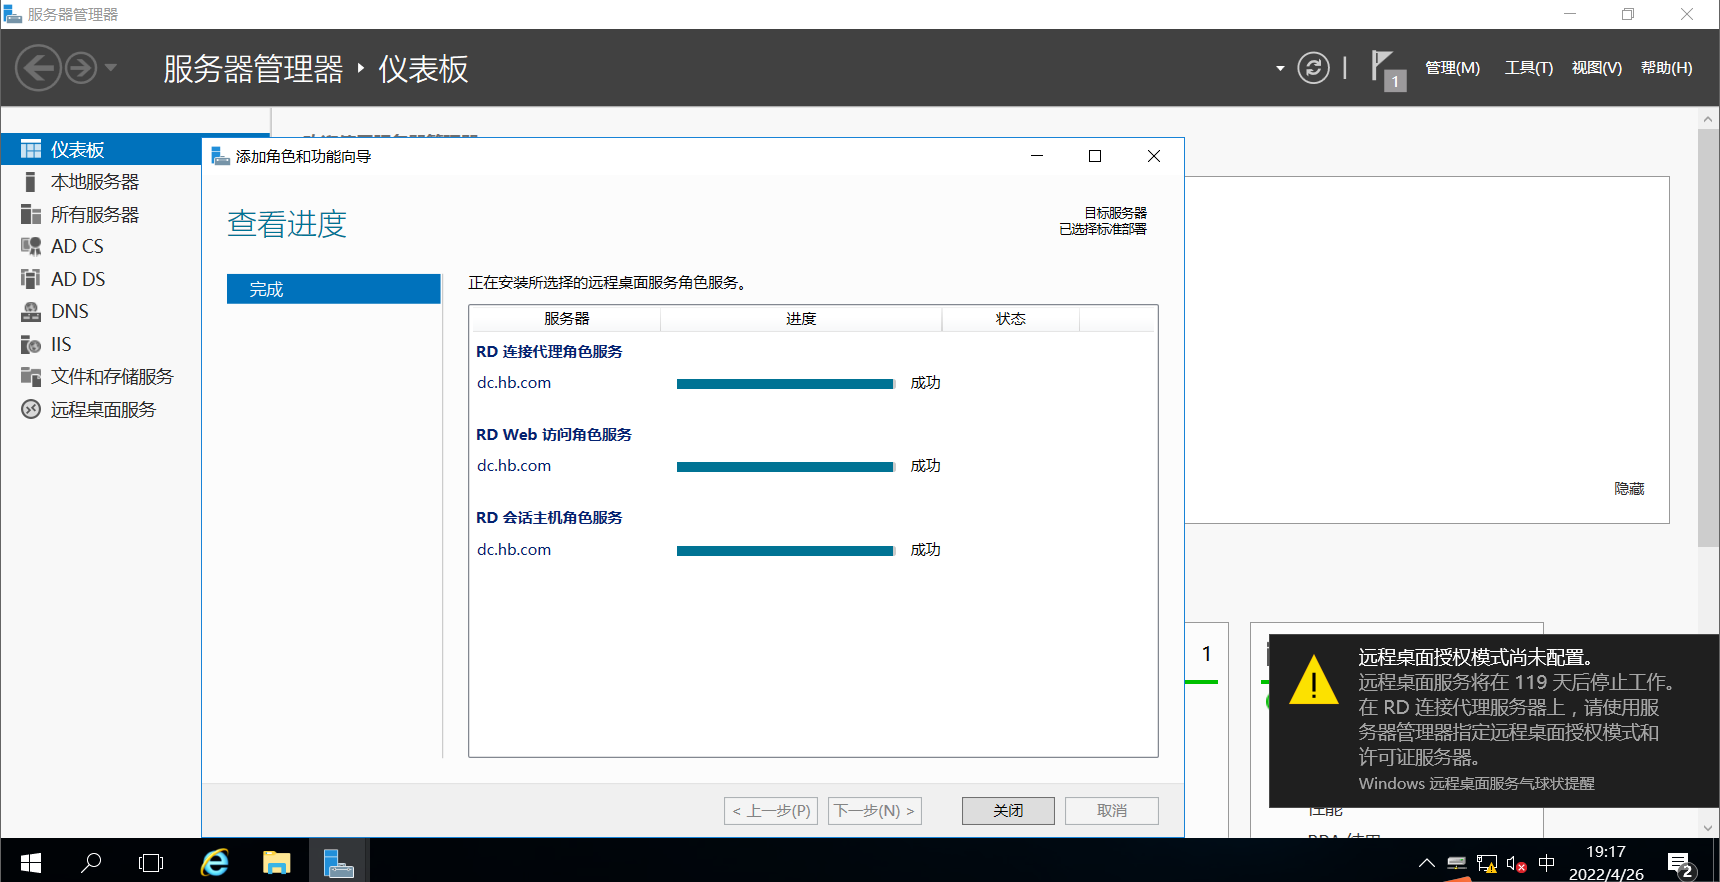1720x882 pixels.
Task: Click the 文件和存储服务 sidebar icon
Action: [x=31, y=377]
